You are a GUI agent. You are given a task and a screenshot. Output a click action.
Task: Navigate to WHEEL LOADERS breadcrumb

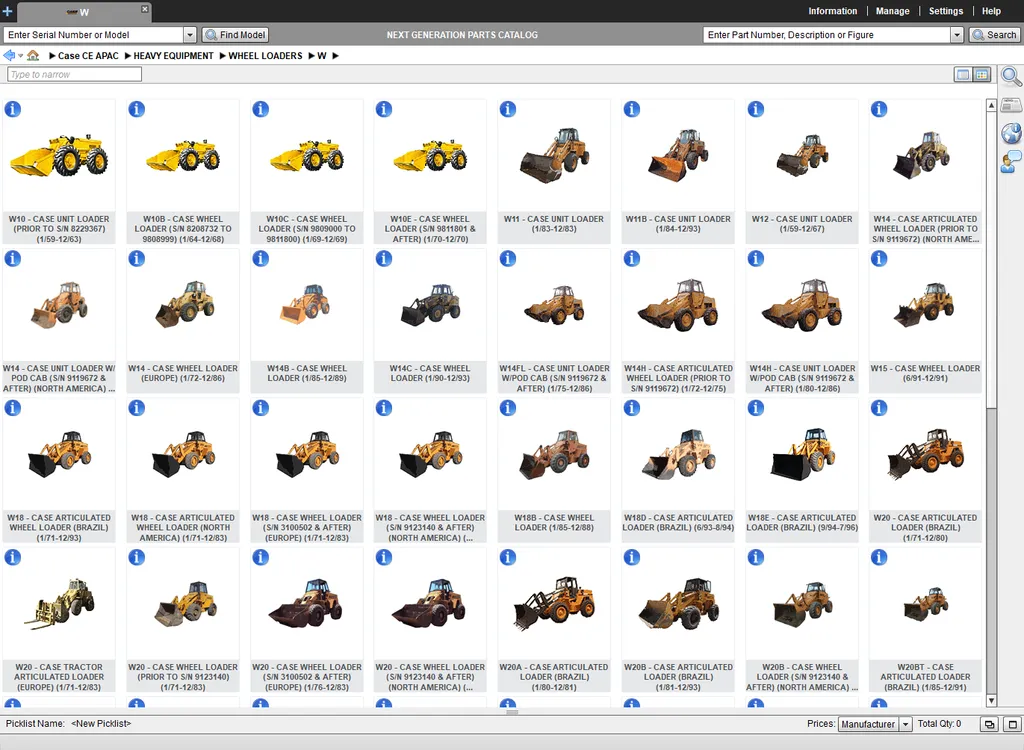pos(265,56)
